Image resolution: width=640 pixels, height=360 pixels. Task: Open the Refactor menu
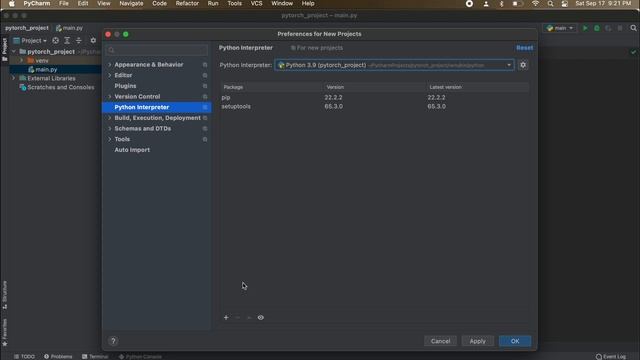pyautogui.click(x=187, y=4)
